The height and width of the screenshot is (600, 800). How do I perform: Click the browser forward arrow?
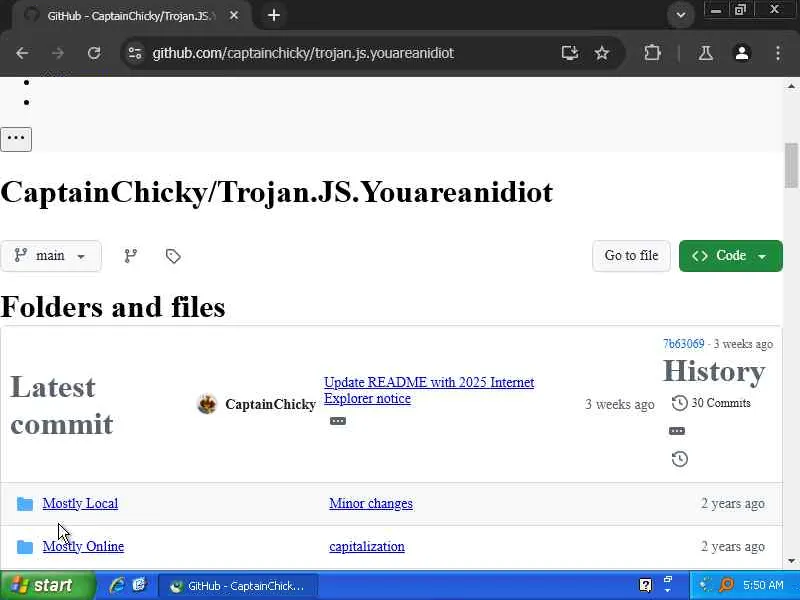point(58,53)
